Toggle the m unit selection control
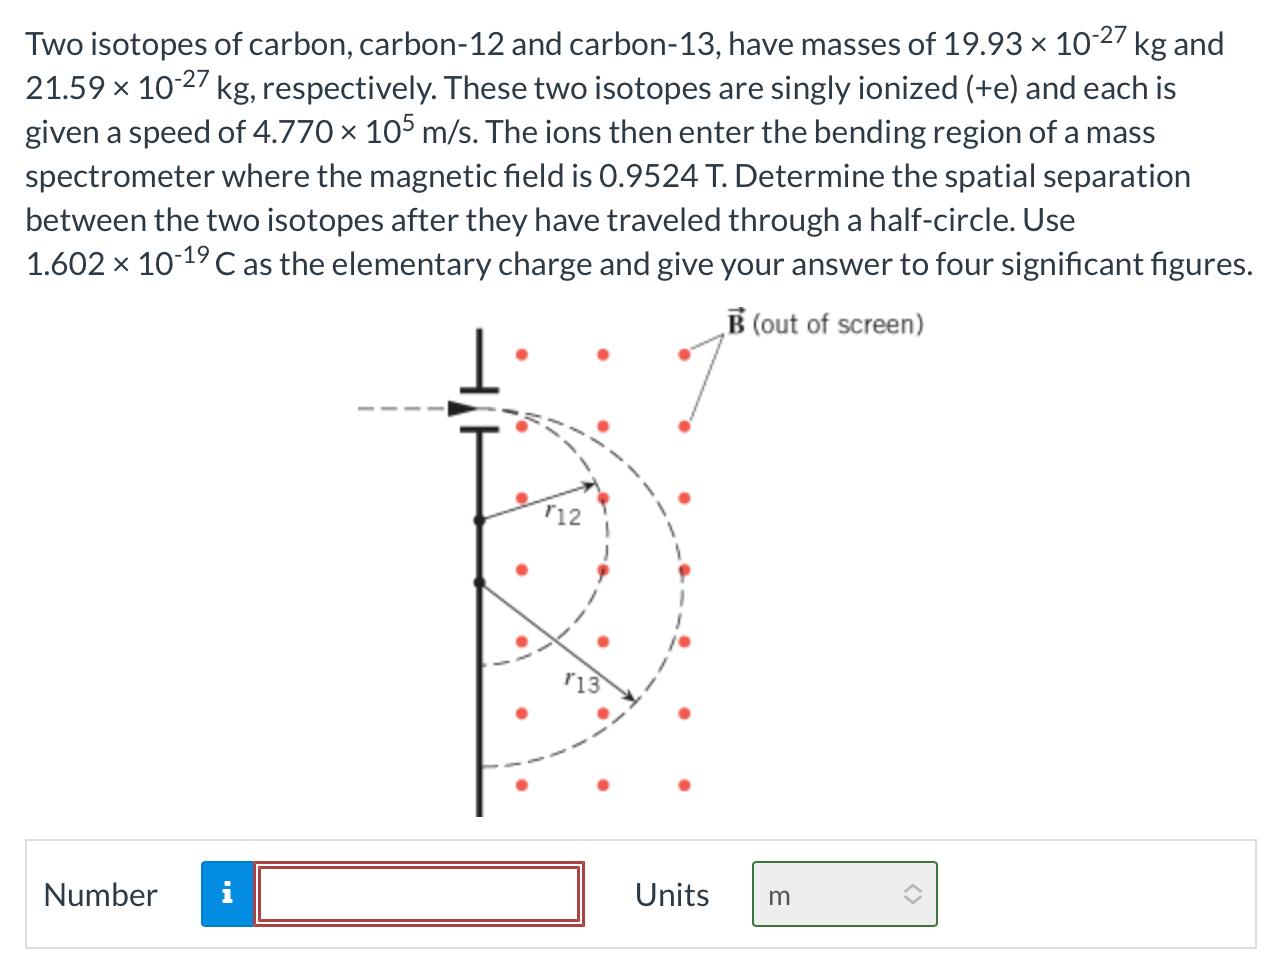Screen dimensions: 1277x977 pos(843,893)
